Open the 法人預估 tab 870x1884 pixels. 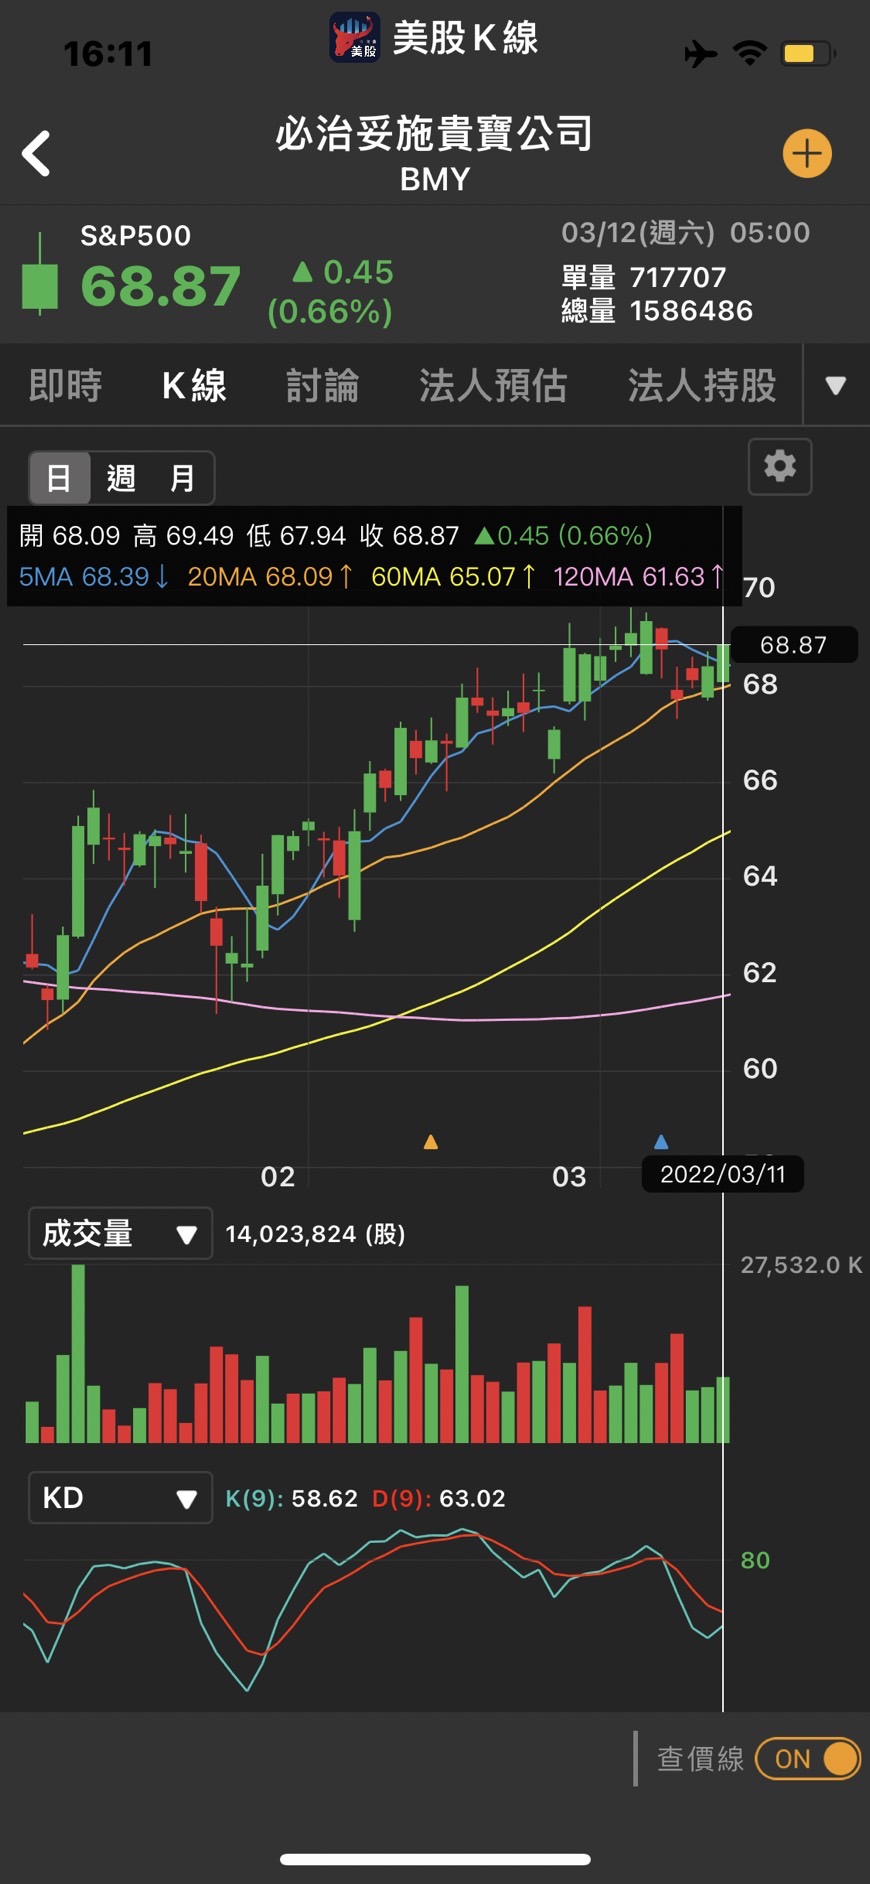(x=493, y=386)
